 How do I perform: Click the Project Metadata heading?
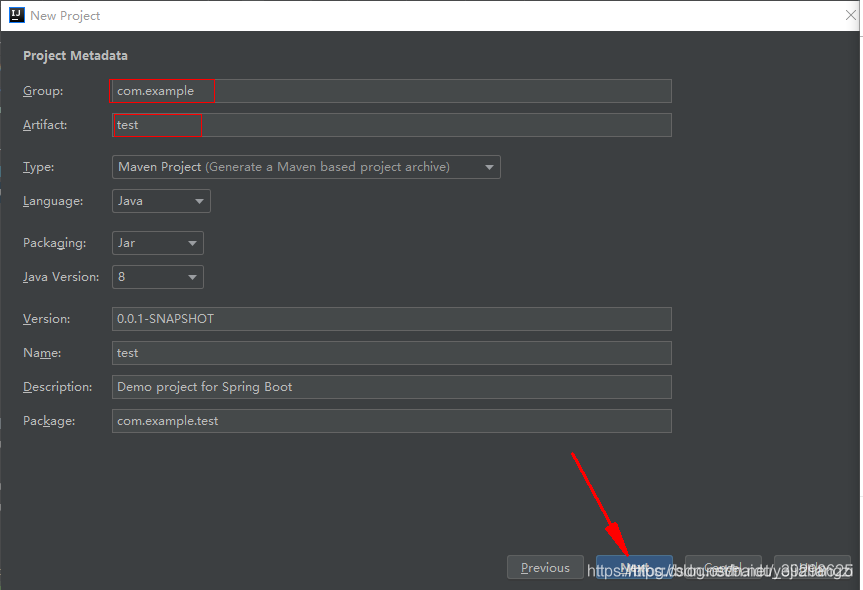[x=75, y=56]
